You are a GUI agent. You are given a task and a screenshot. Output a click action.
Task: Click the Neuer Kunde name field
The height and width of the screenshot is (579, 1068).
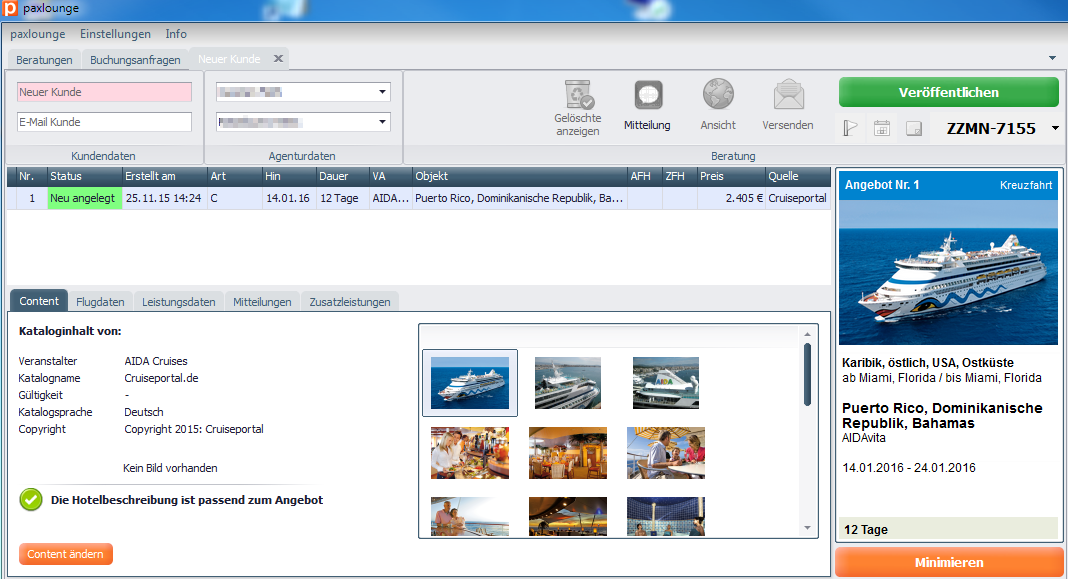point(104,92)
